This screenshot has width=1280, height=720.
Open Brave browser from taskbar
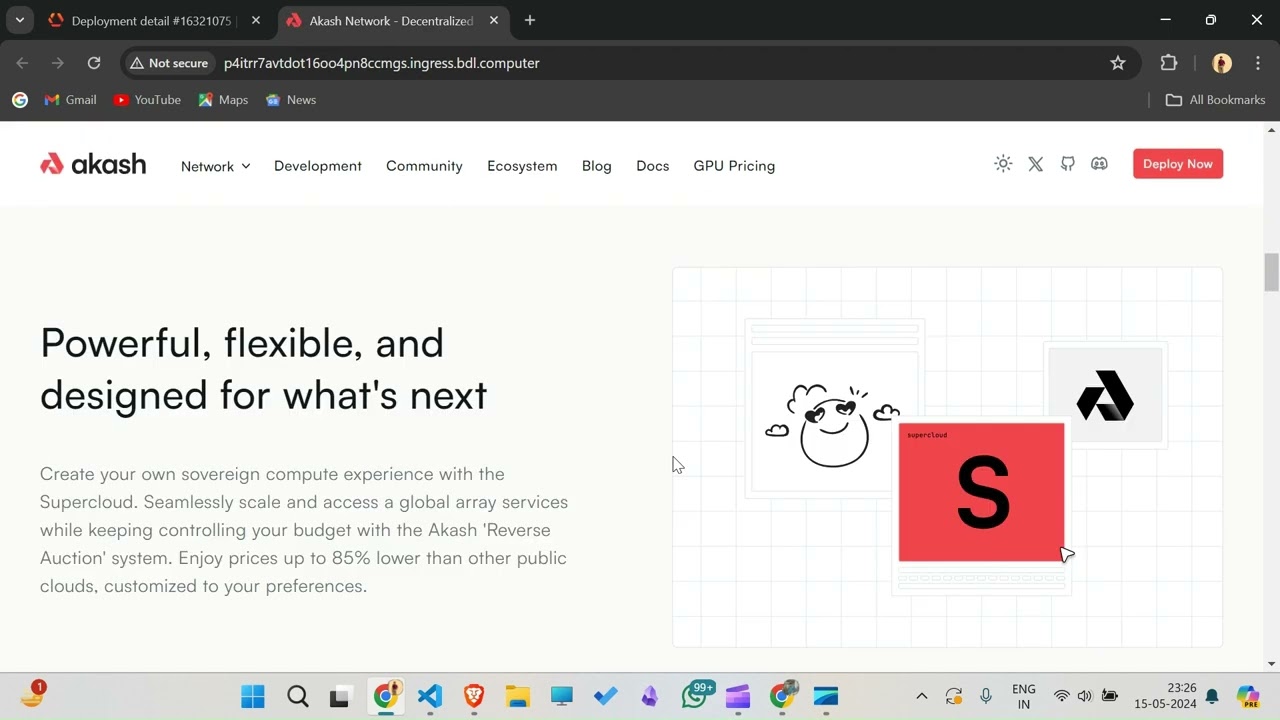click(474, 696)
